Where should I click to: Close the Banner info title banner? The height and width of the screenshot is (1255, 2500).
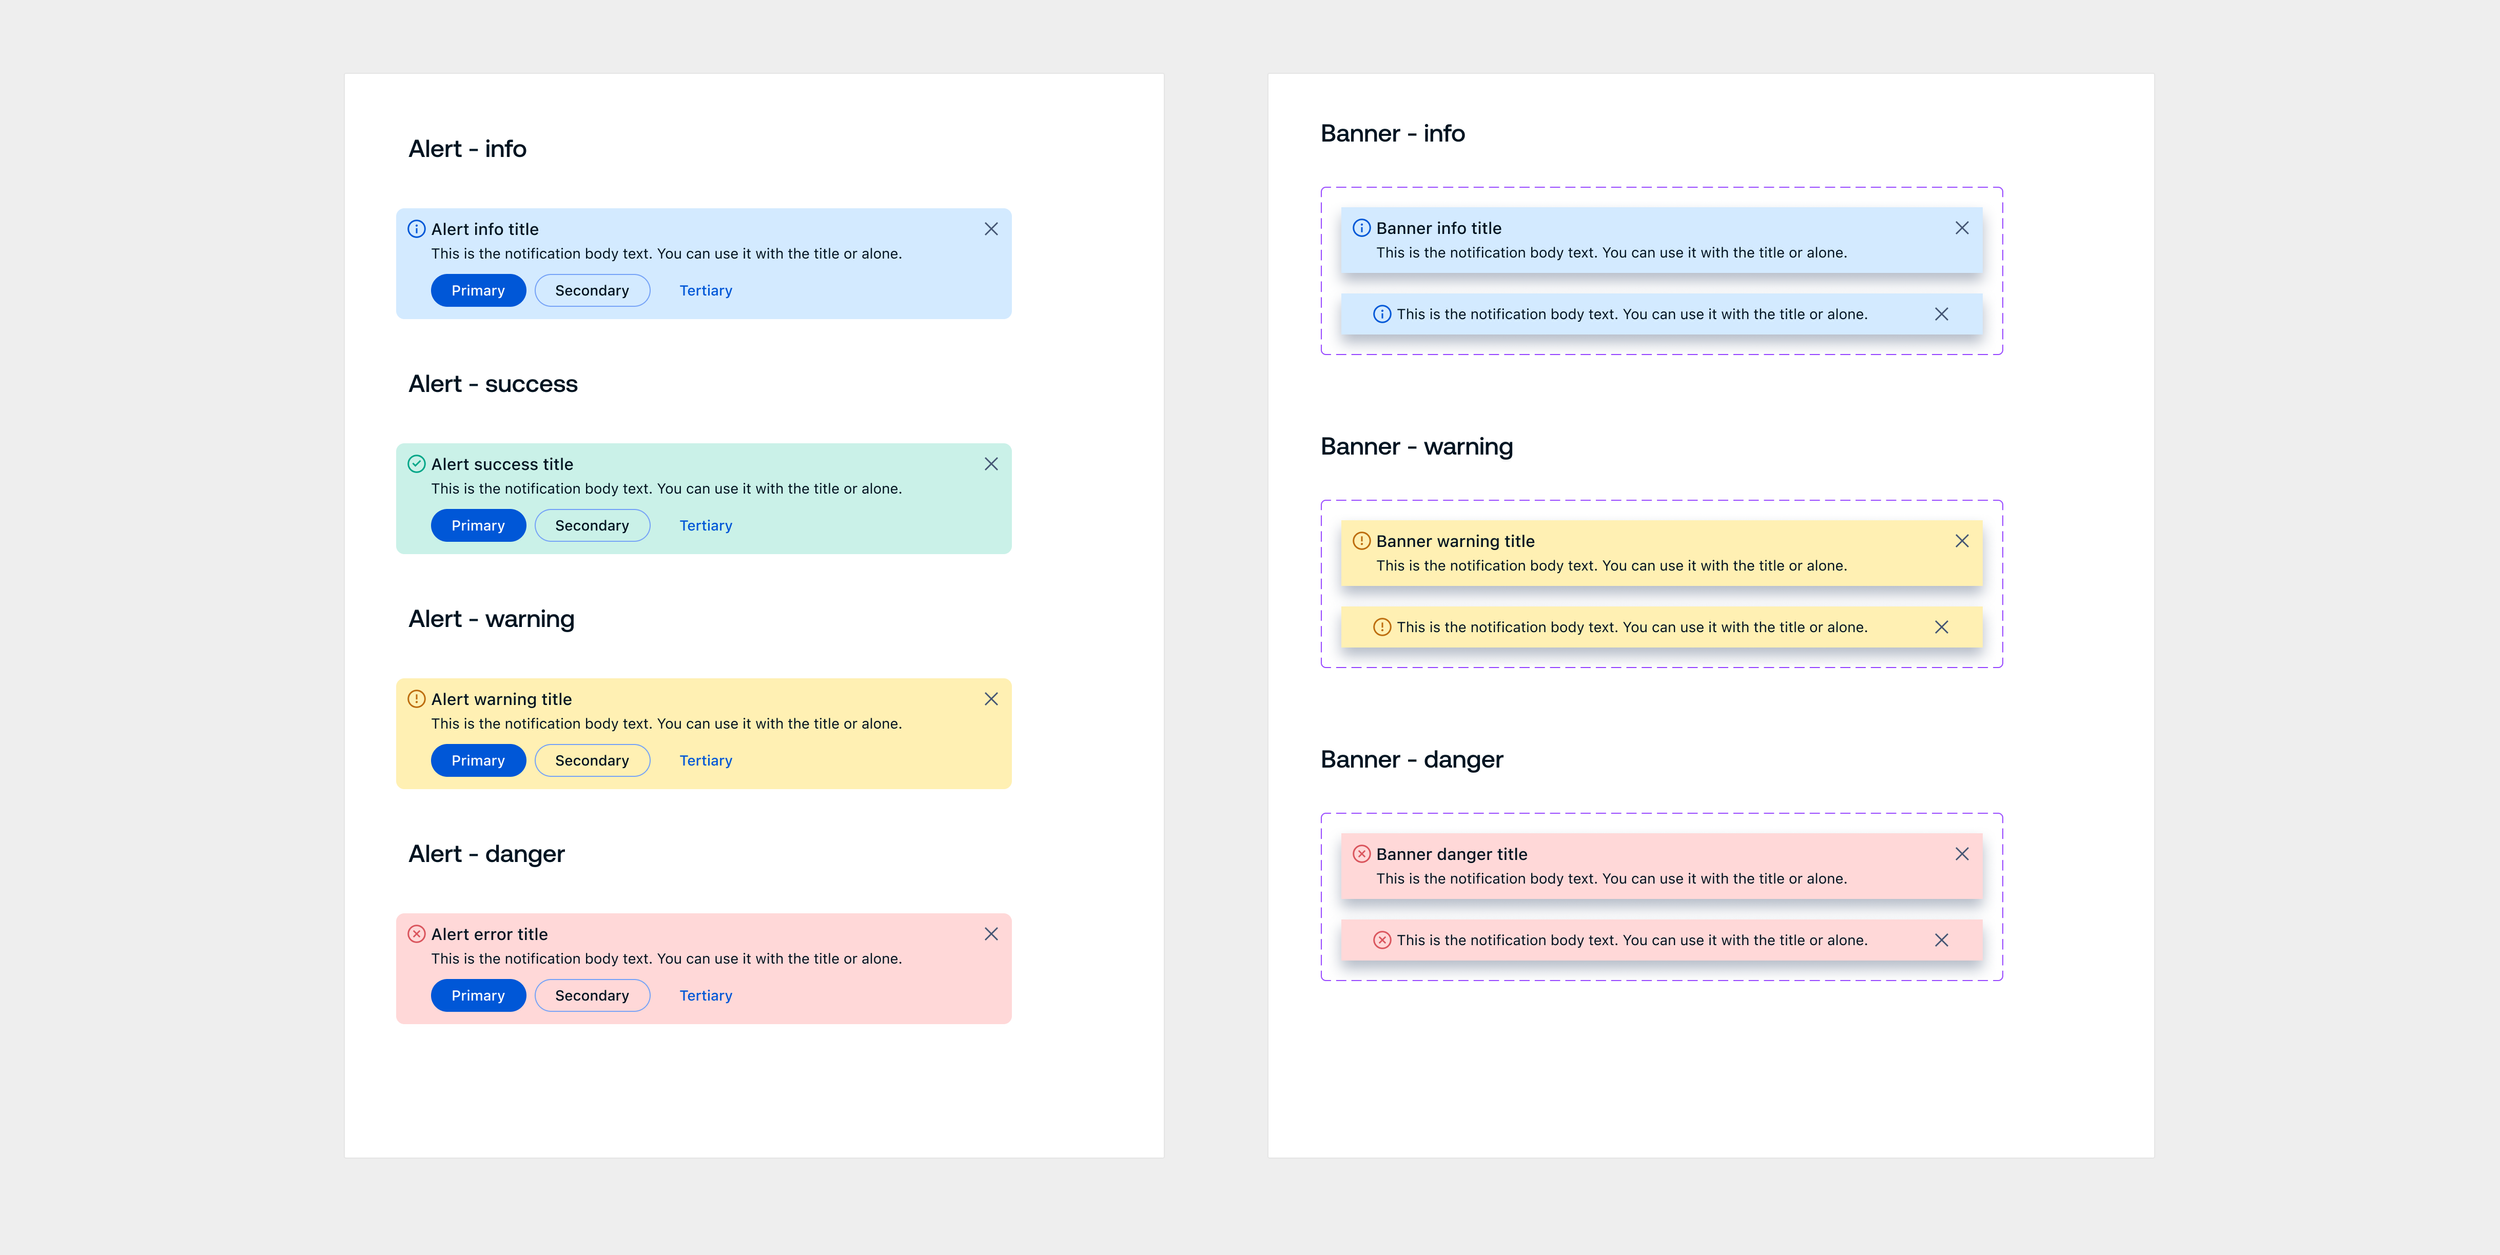[1961, 228]
